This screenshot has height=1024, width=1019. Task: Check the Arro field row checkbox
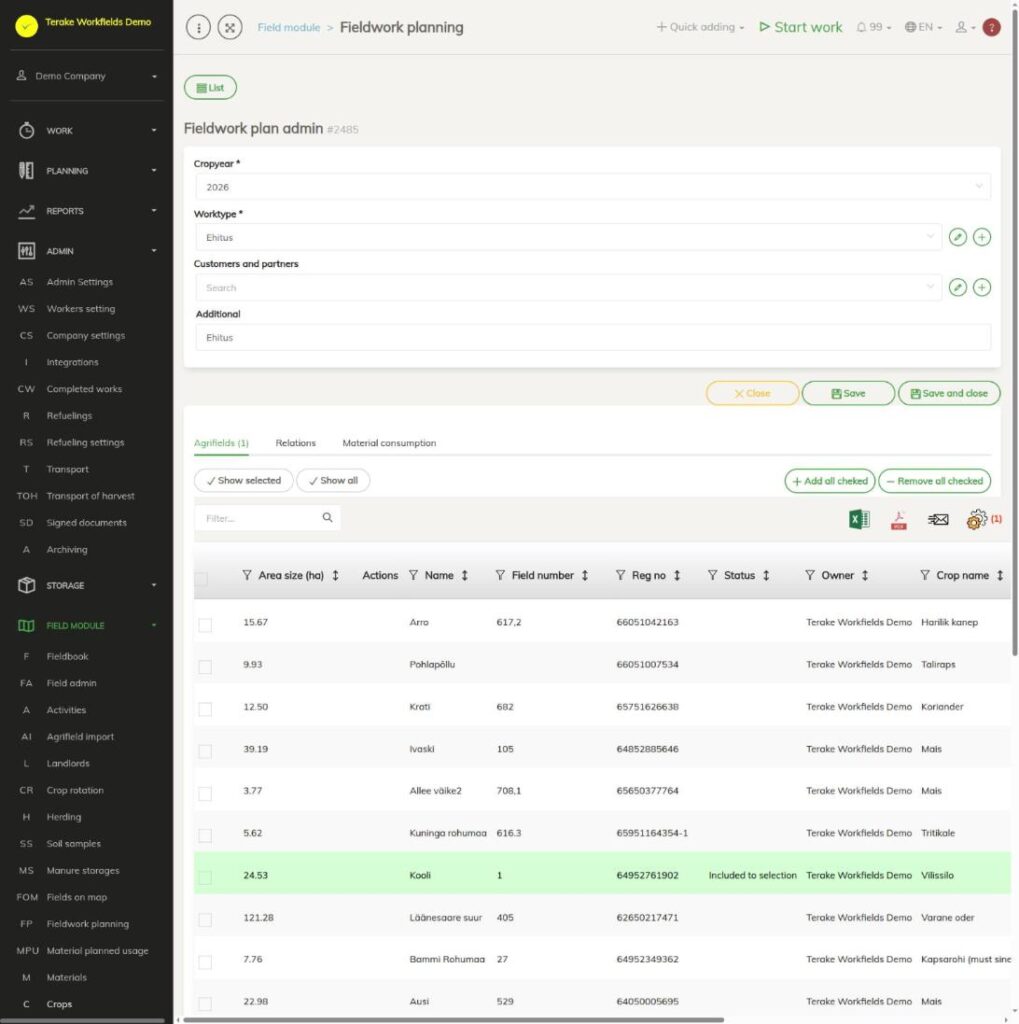coord(205,625)
